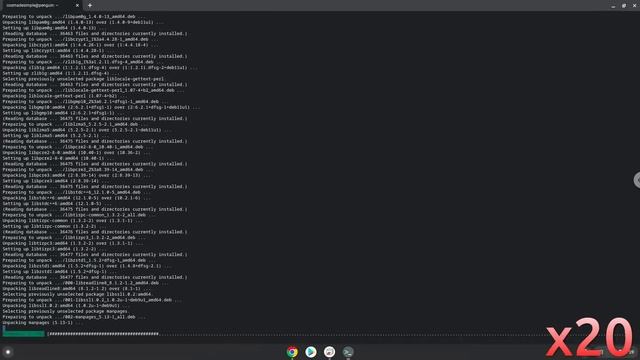Click 'Preparing to unpack .../001-libssl1.0.2' line
The image size is (640, 360).
(92, 300)
